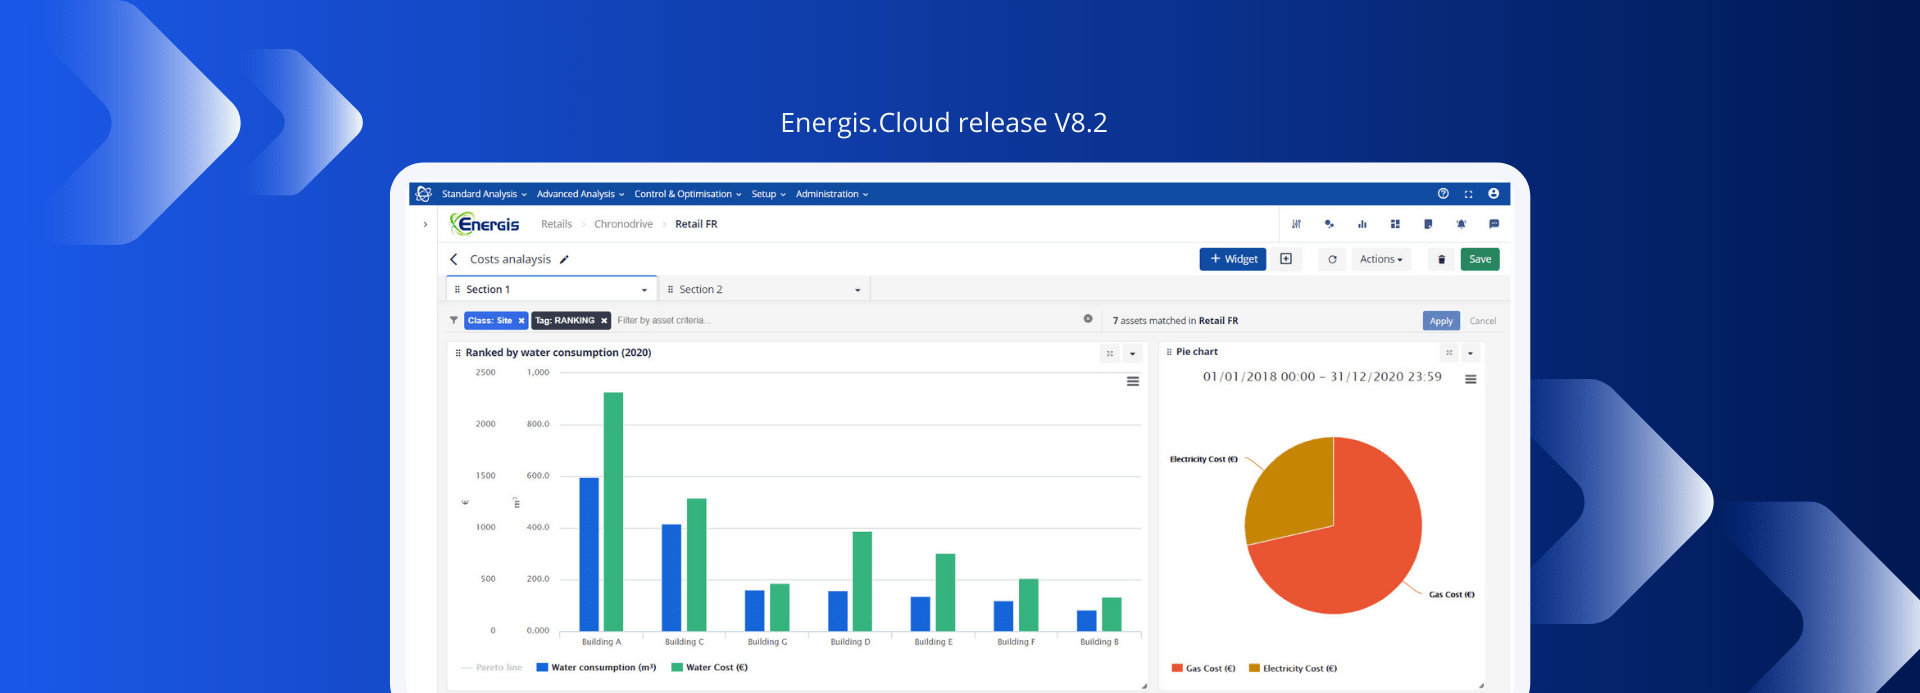Click the Building C axis label

(x=684, y=642)
